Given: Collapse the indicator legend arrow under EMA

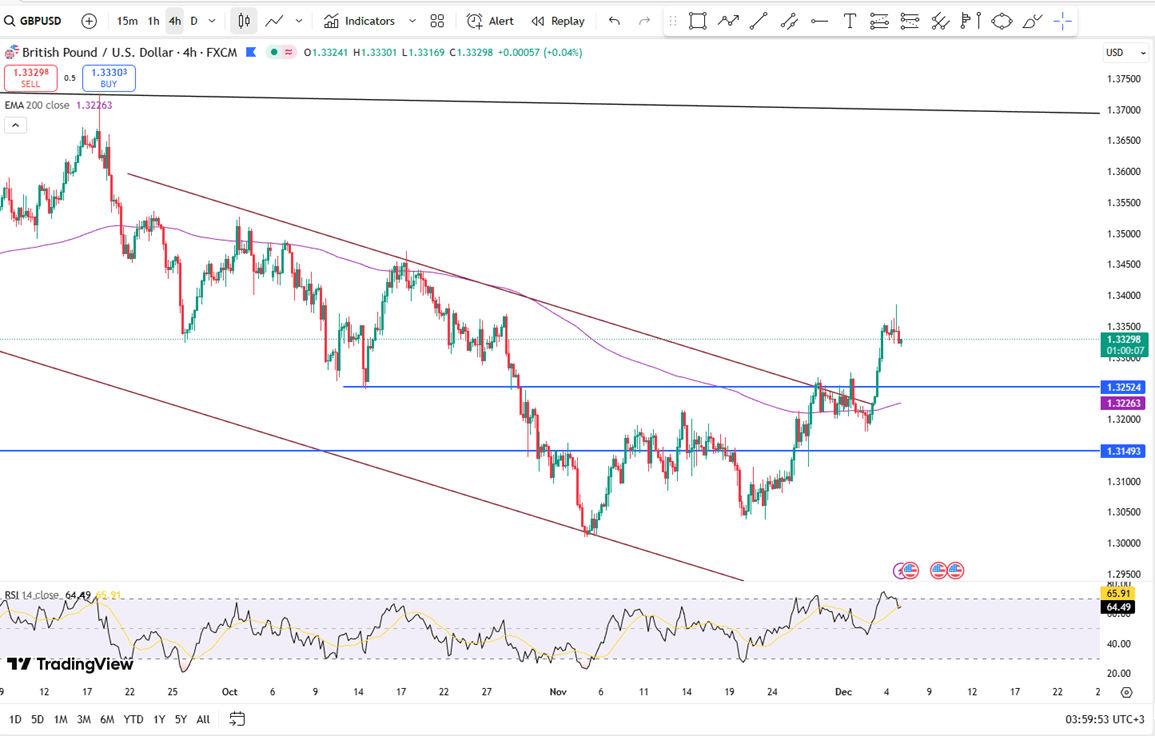Looking at the screenshot, I should click(15, 125).
